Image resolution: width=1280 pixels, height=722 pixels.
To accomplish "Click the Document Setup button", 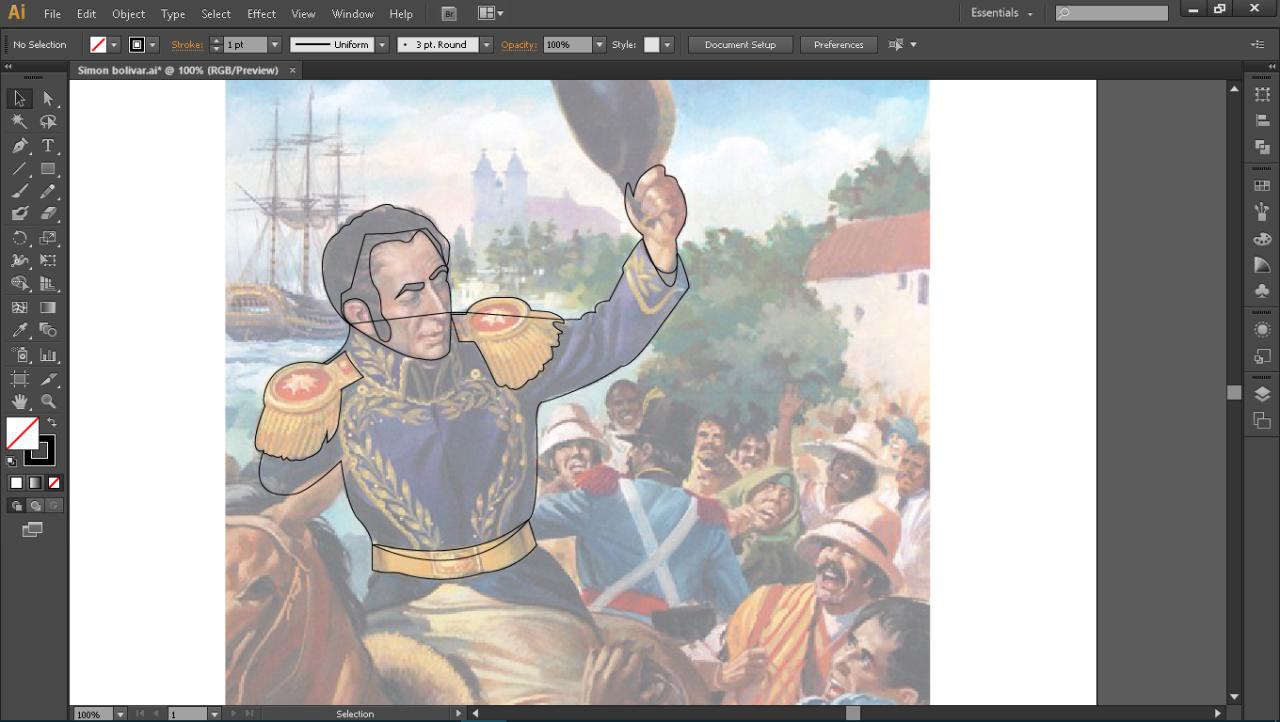I will (740, 45).
